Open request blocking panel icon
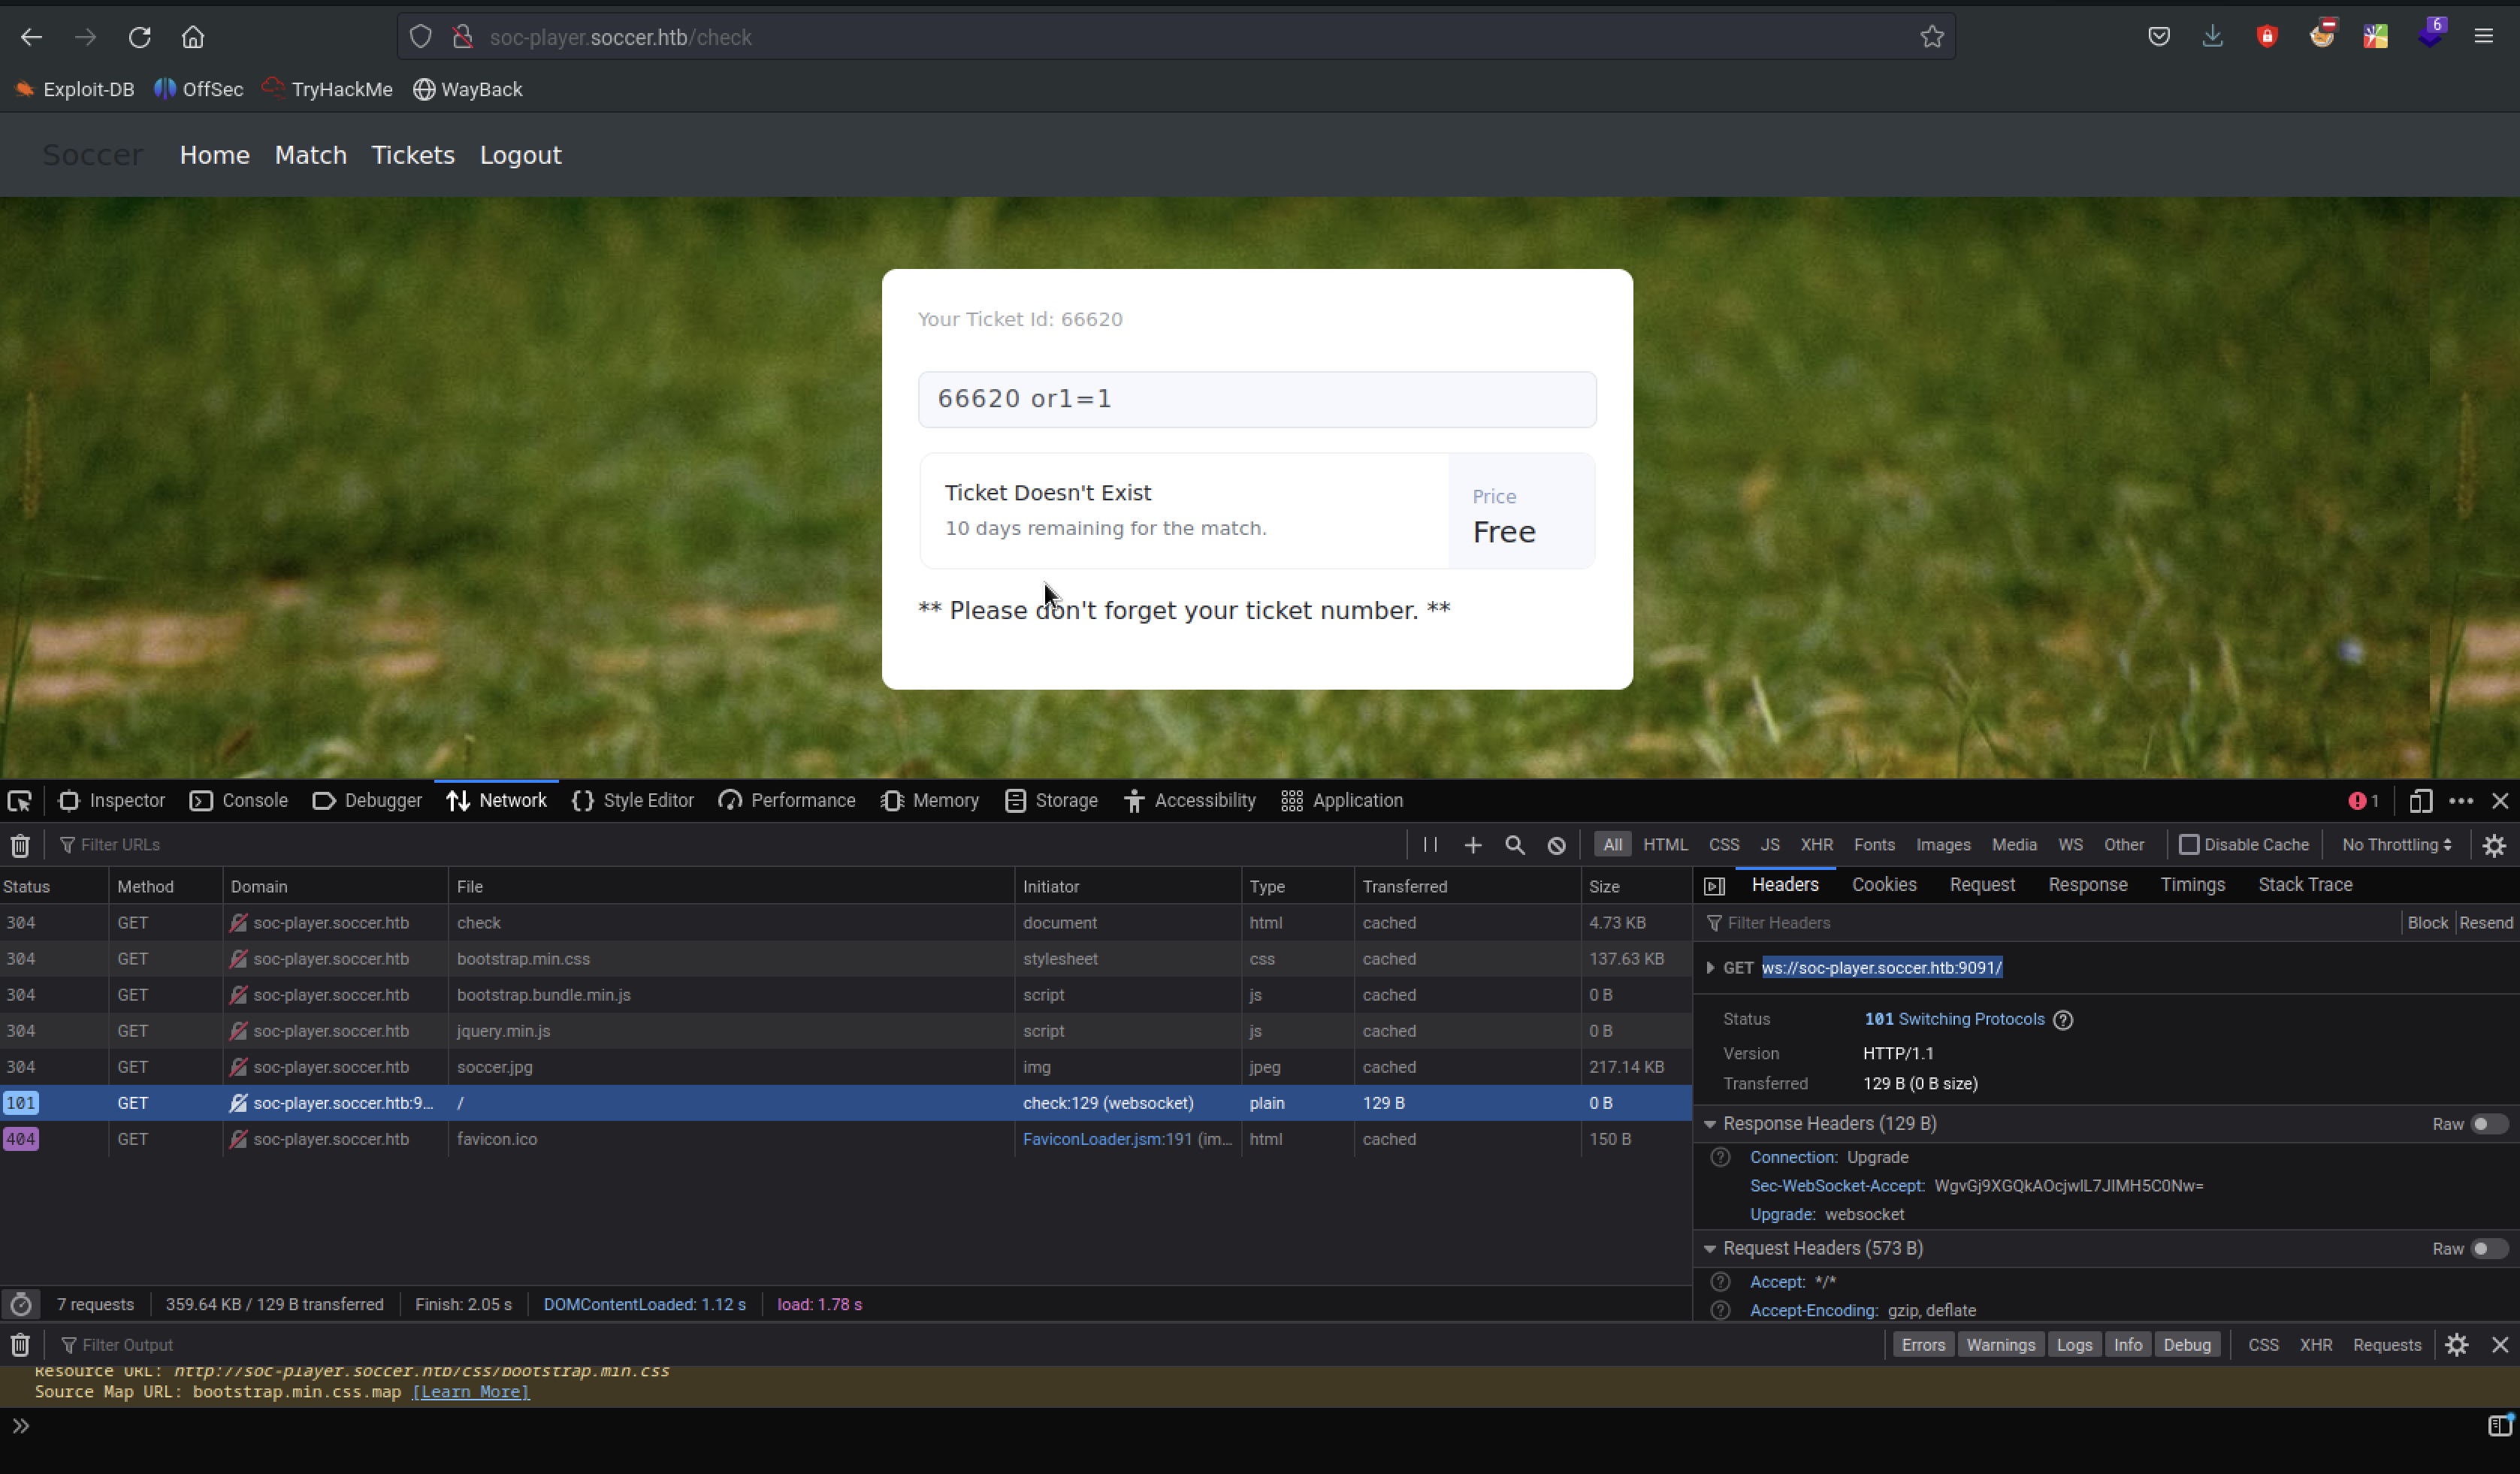The width and height of the screenshot is (2520, 1474). pyautogui.click(x=1557, y=845)
